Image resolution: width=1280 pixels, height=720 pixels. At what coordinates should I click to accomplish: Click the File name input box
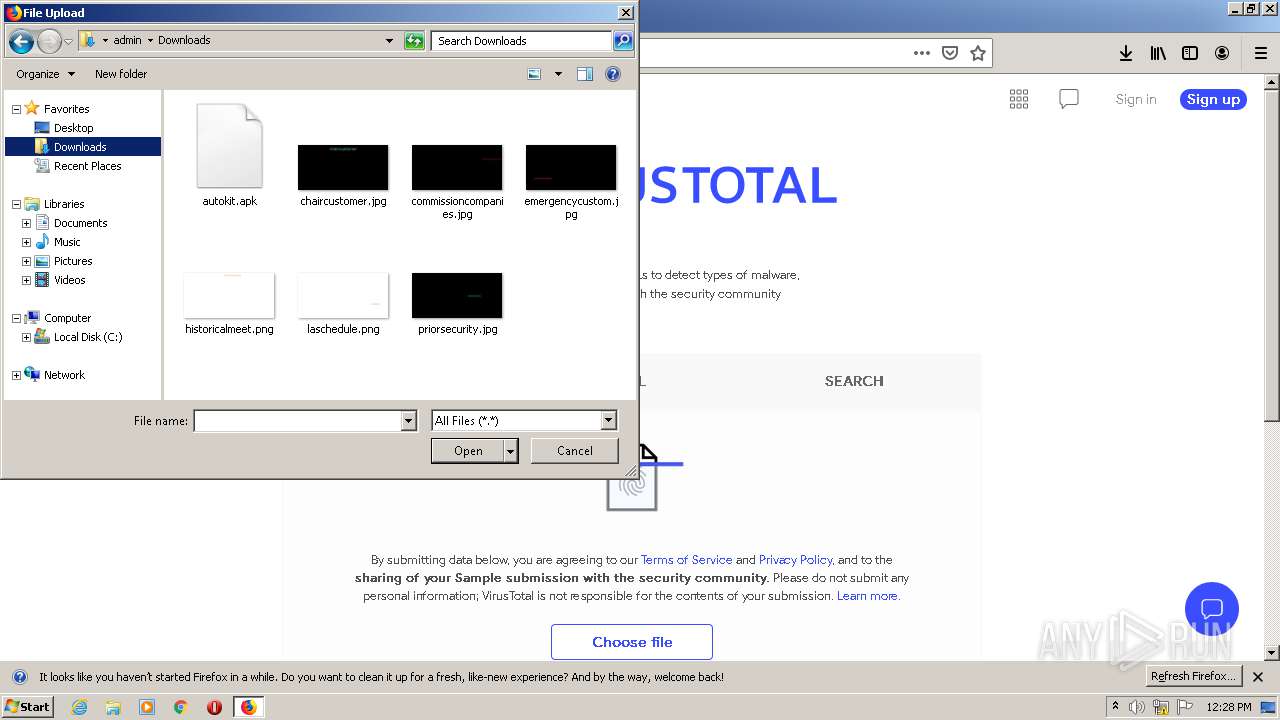point(297,421)
